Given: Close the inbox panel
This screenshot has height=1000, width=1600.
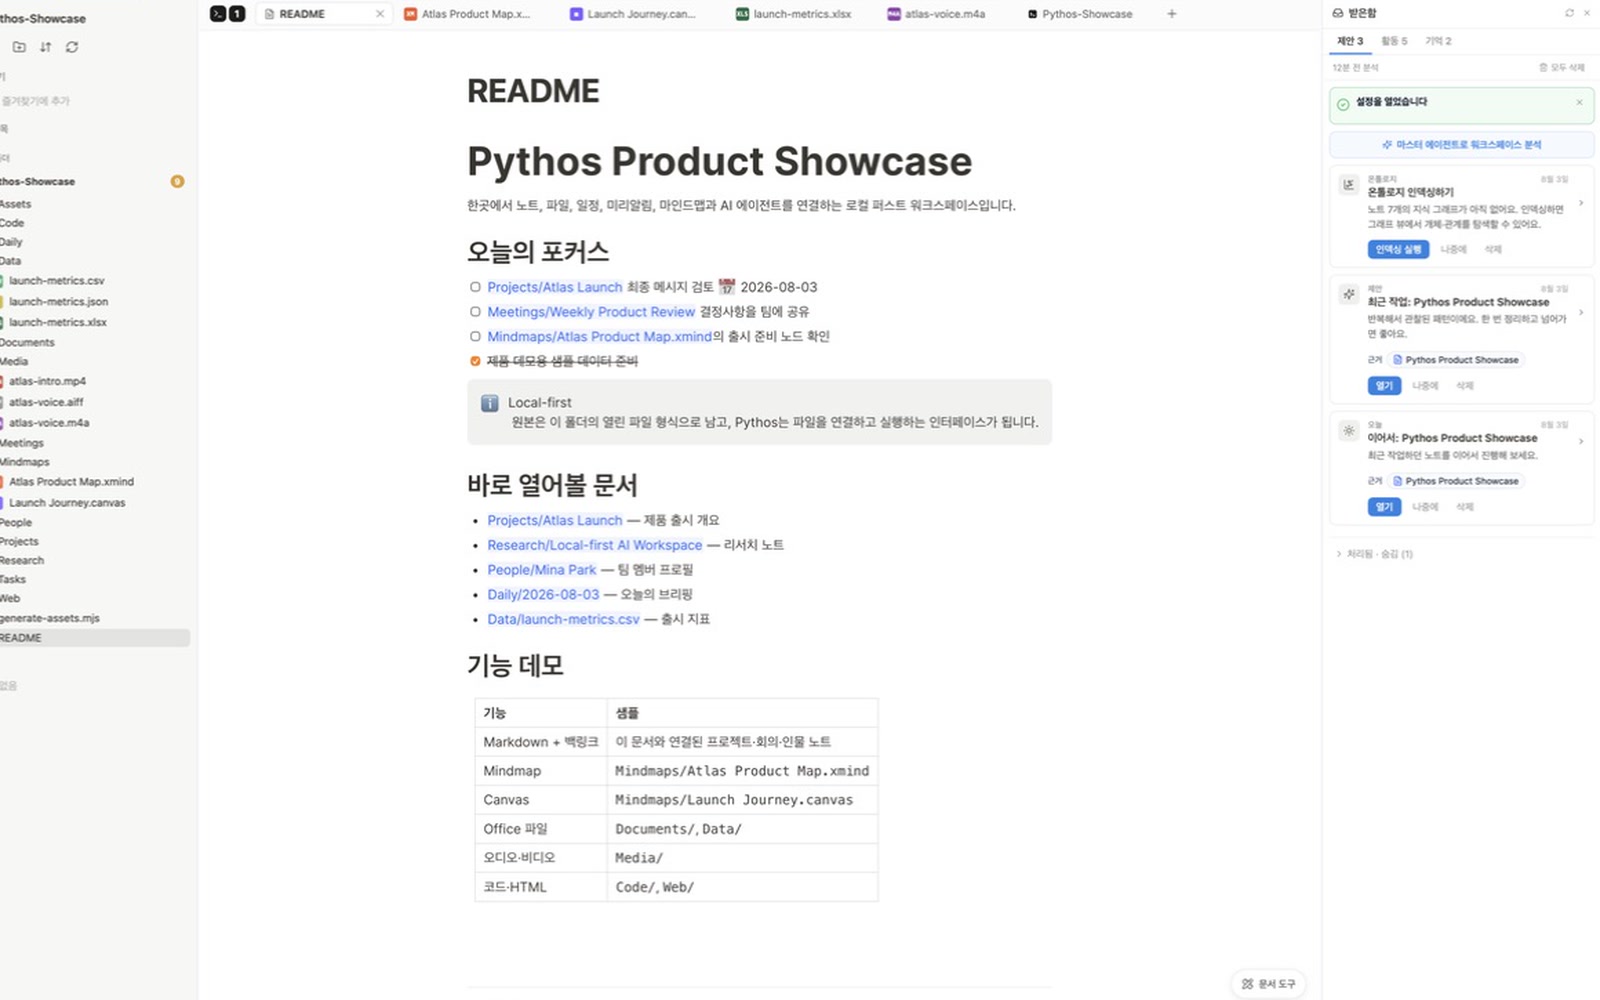Looking at the screenshot, I should click(x=1587, y=13).
